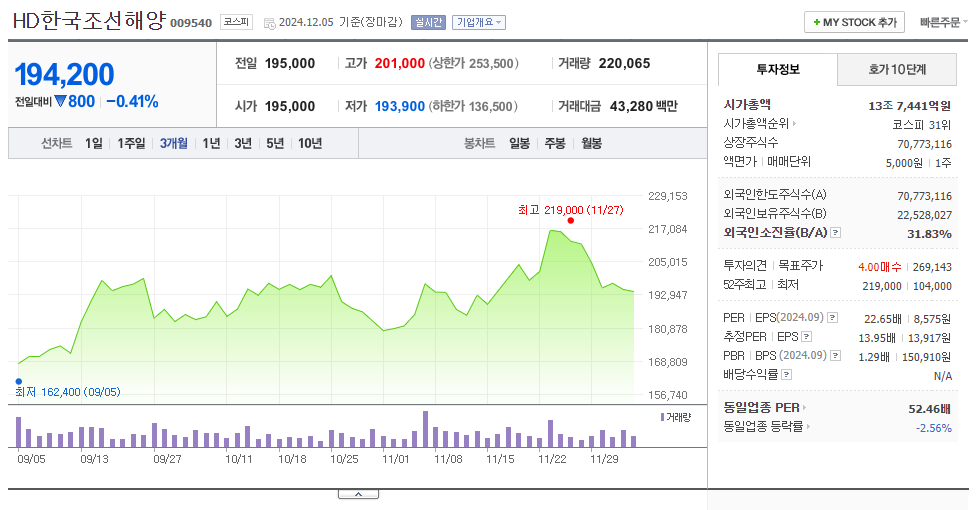Show the 일봉 candlestick chart
The height and width of the screenshot is (510, 977).
point(520,144)
